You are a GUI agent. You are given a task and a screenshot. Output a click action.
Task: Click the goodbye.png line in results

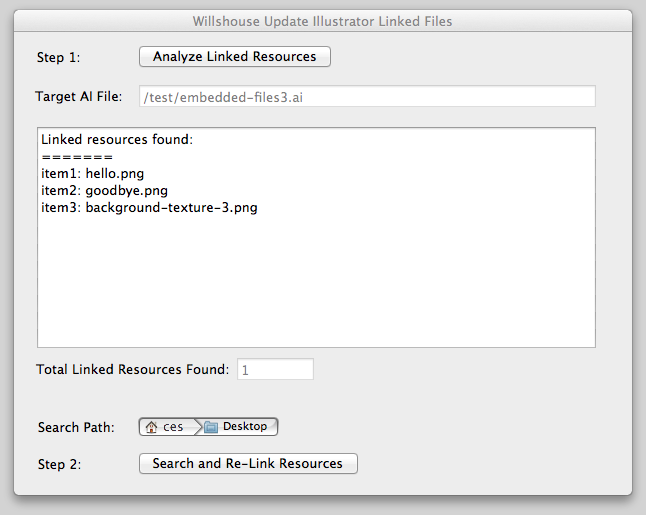[x=105, y=191]
